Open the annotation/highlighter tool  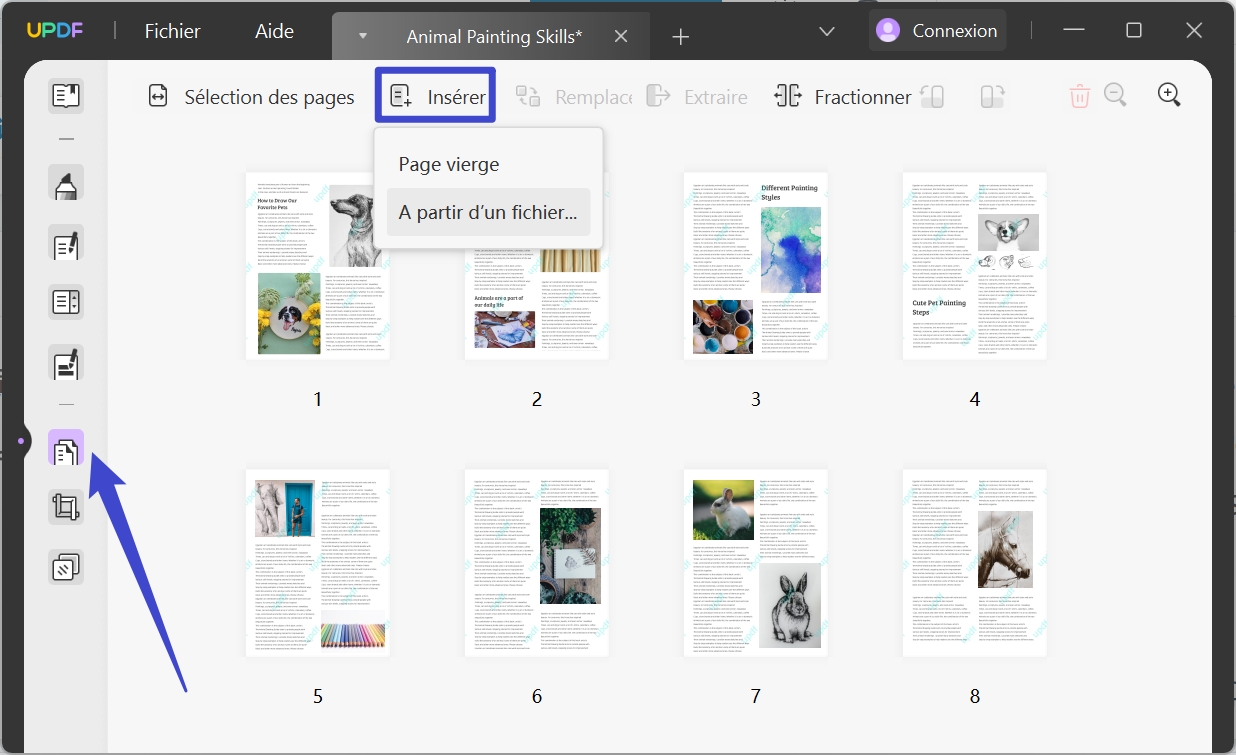65,183
